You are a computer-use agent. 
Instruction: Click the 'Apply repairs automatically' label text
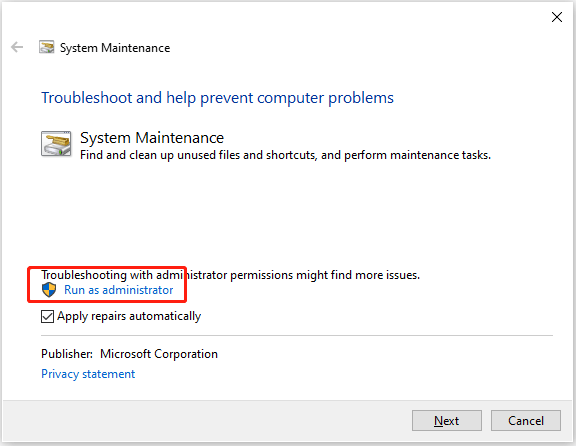(129, 316)
